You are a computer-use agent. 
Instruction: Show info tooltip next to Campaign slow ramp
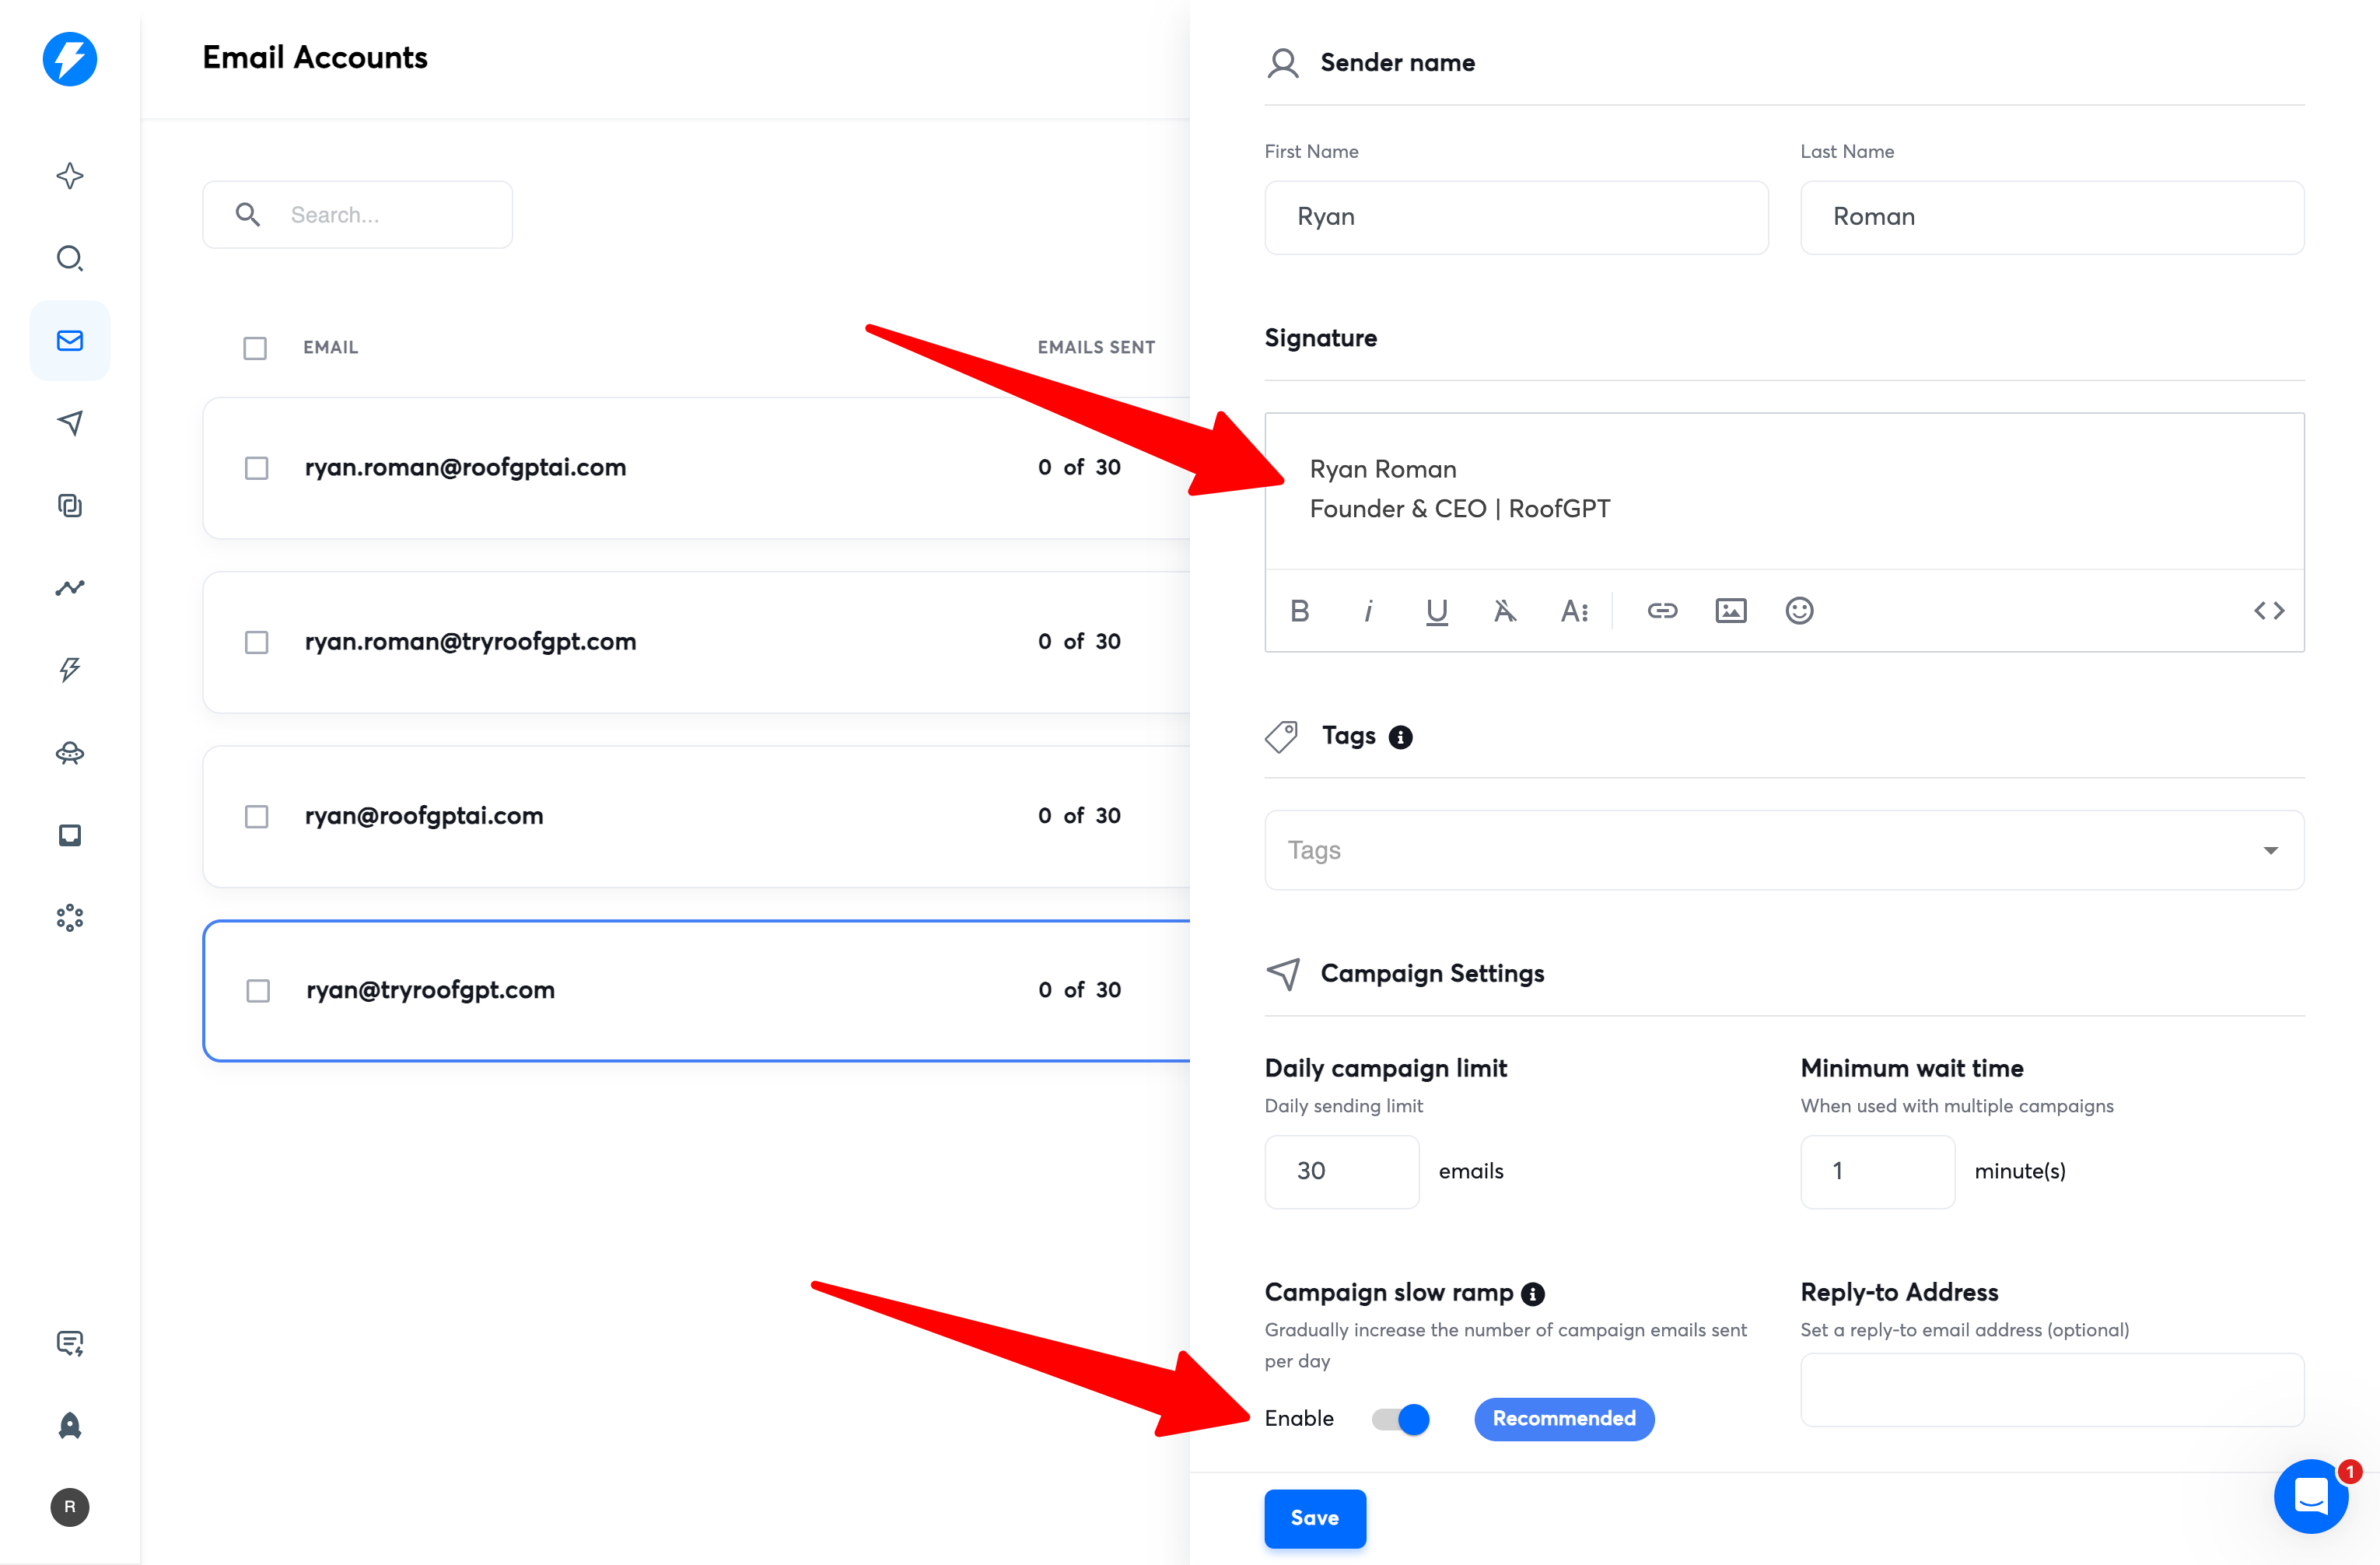click(1532, 1294)
